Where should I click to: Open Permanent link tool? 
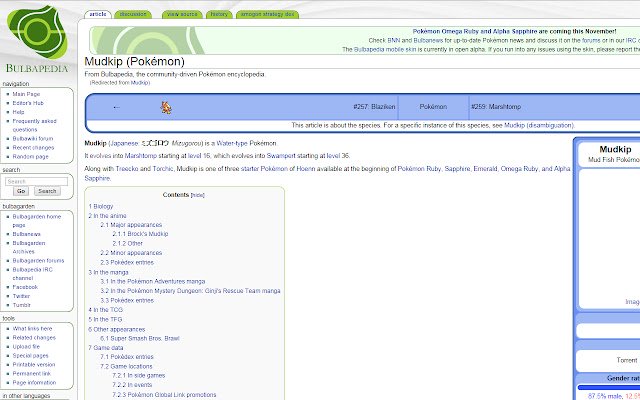31,374
